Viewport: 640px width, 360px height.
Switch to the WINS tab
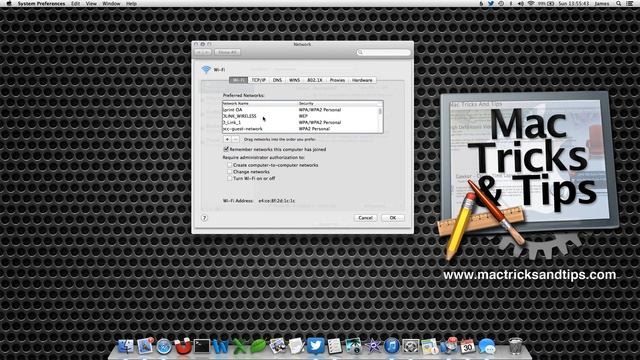coord(294,80)
